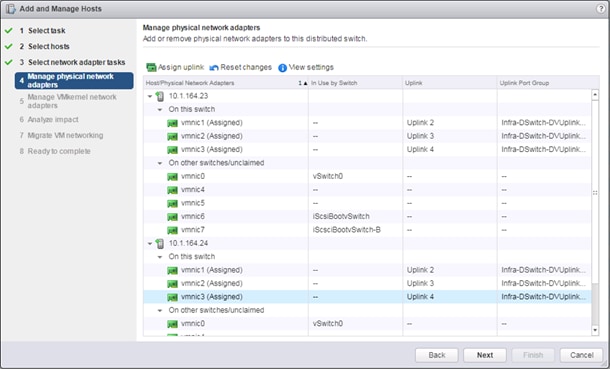Click the NIC icon of vmnic1 under 10.1.164.24
The height and width of the screenshot is (369, 610).
click(x=172, y=271)
